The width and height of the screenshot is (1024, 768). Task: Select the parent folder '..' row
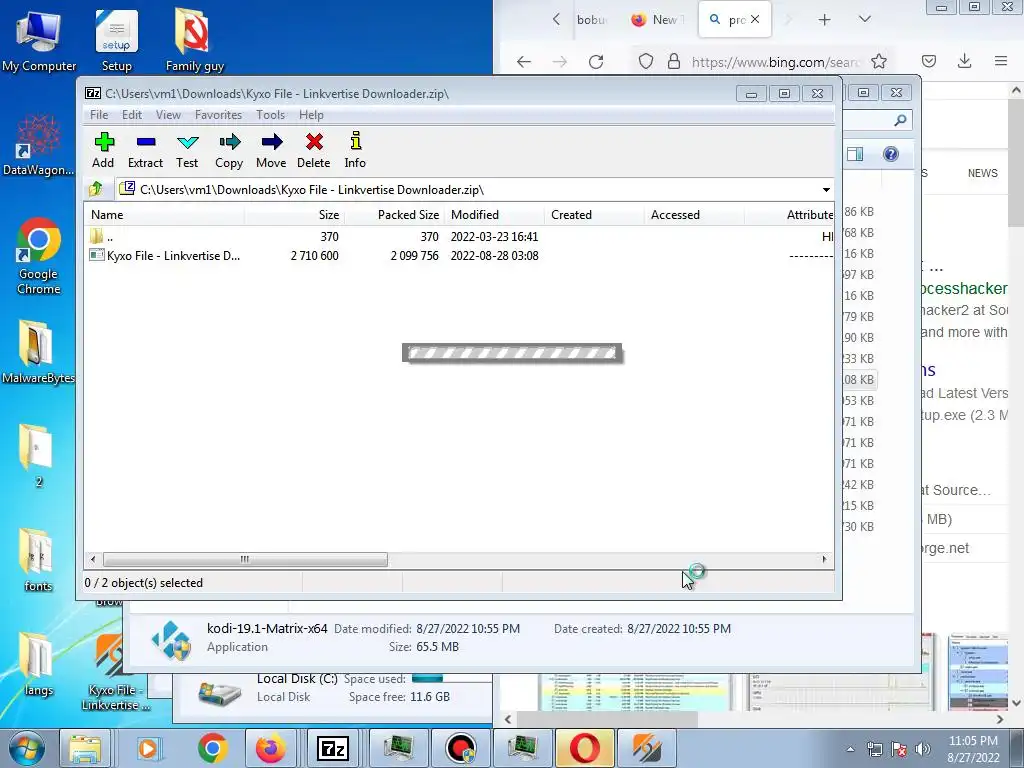(x=460, y=236)
